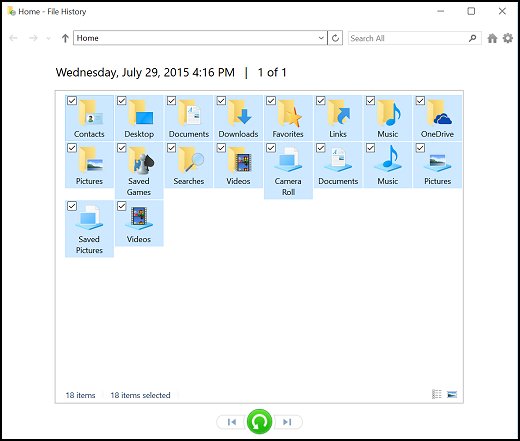
Task: Switch to details view
Action: [x=436, y=394]
